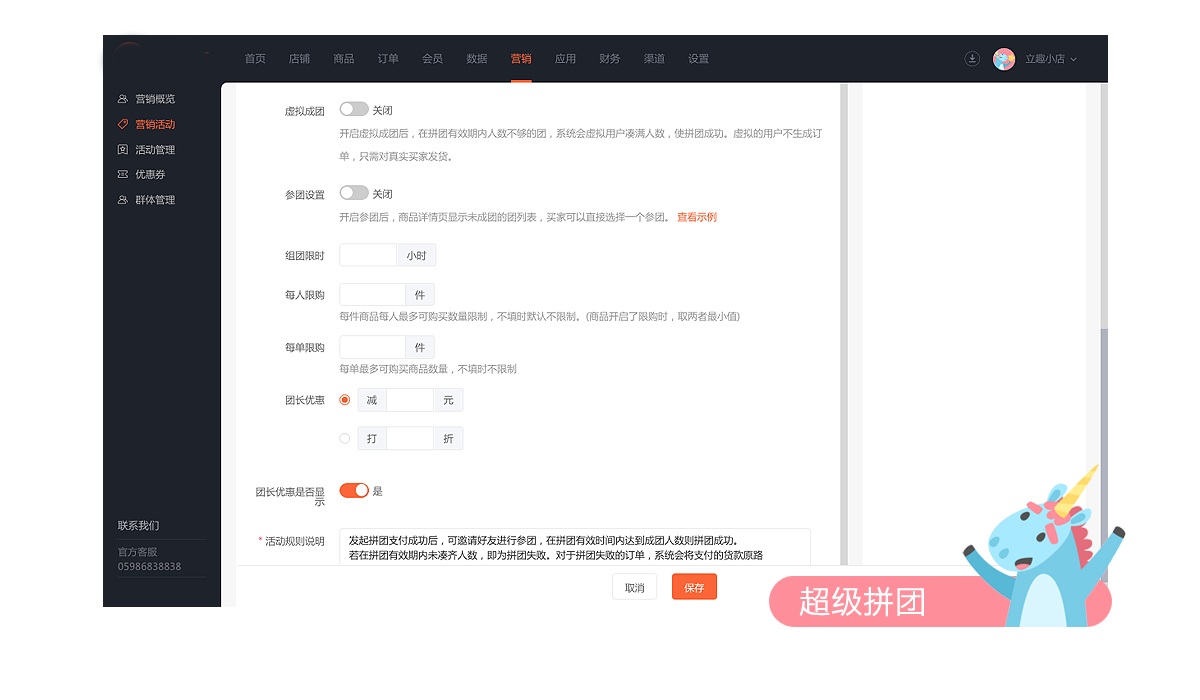Click the 活动管理 sidebar icon
Viewport: 1200px width, 700px height.
[123, 150]
